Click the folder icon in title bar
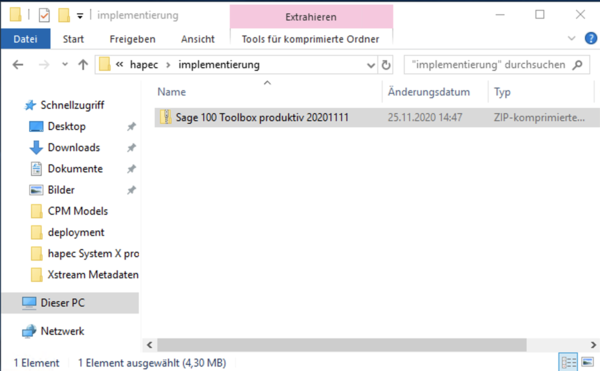This screenshot has height=371, width=600. (x=15, y=15)
